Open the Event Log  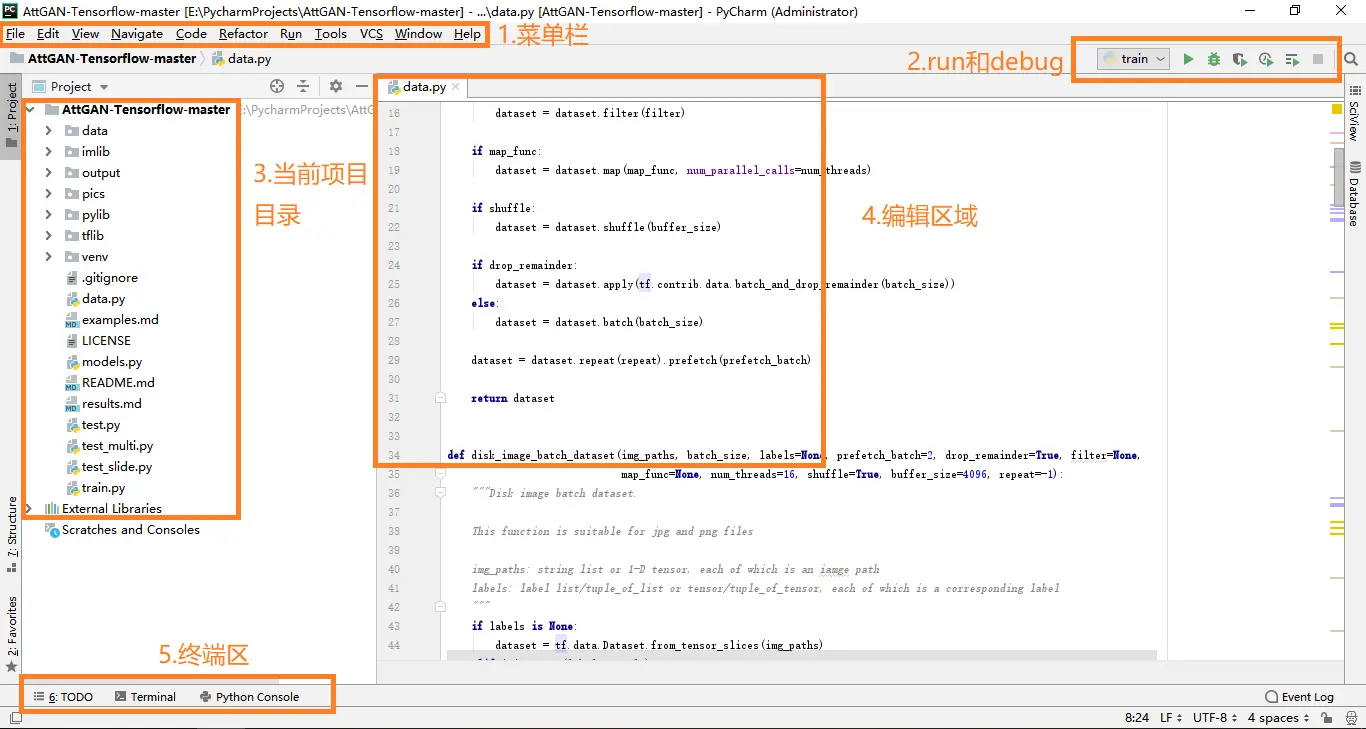[x=1299, y=697]
